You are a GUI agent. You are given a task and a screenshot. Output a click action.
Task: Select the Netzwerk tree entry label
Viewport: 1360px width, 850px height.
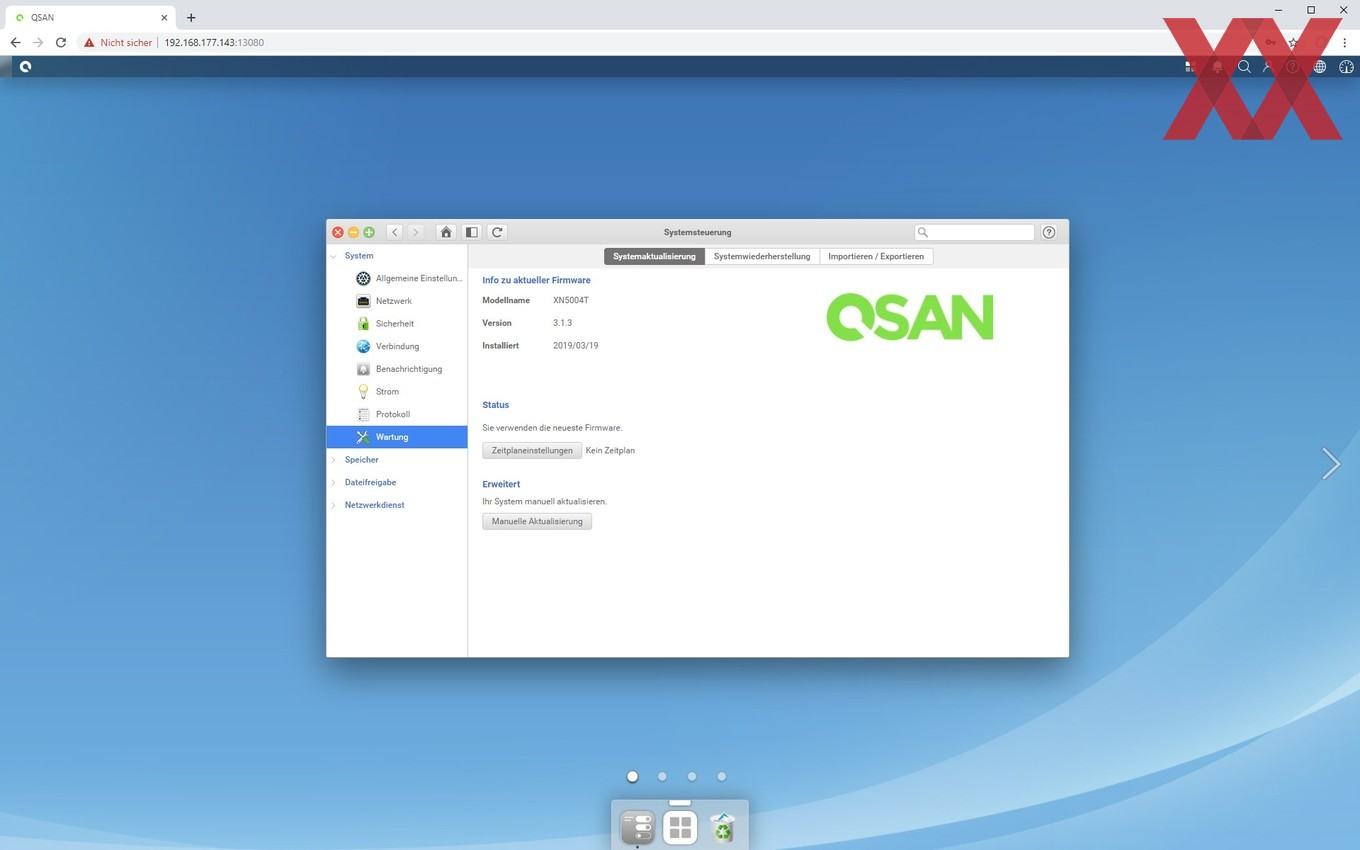click(394, 301)
